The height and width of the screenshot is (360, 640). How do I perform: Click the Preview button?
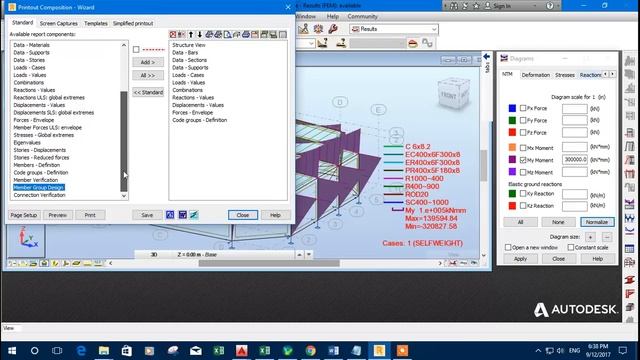click(58, 215)
